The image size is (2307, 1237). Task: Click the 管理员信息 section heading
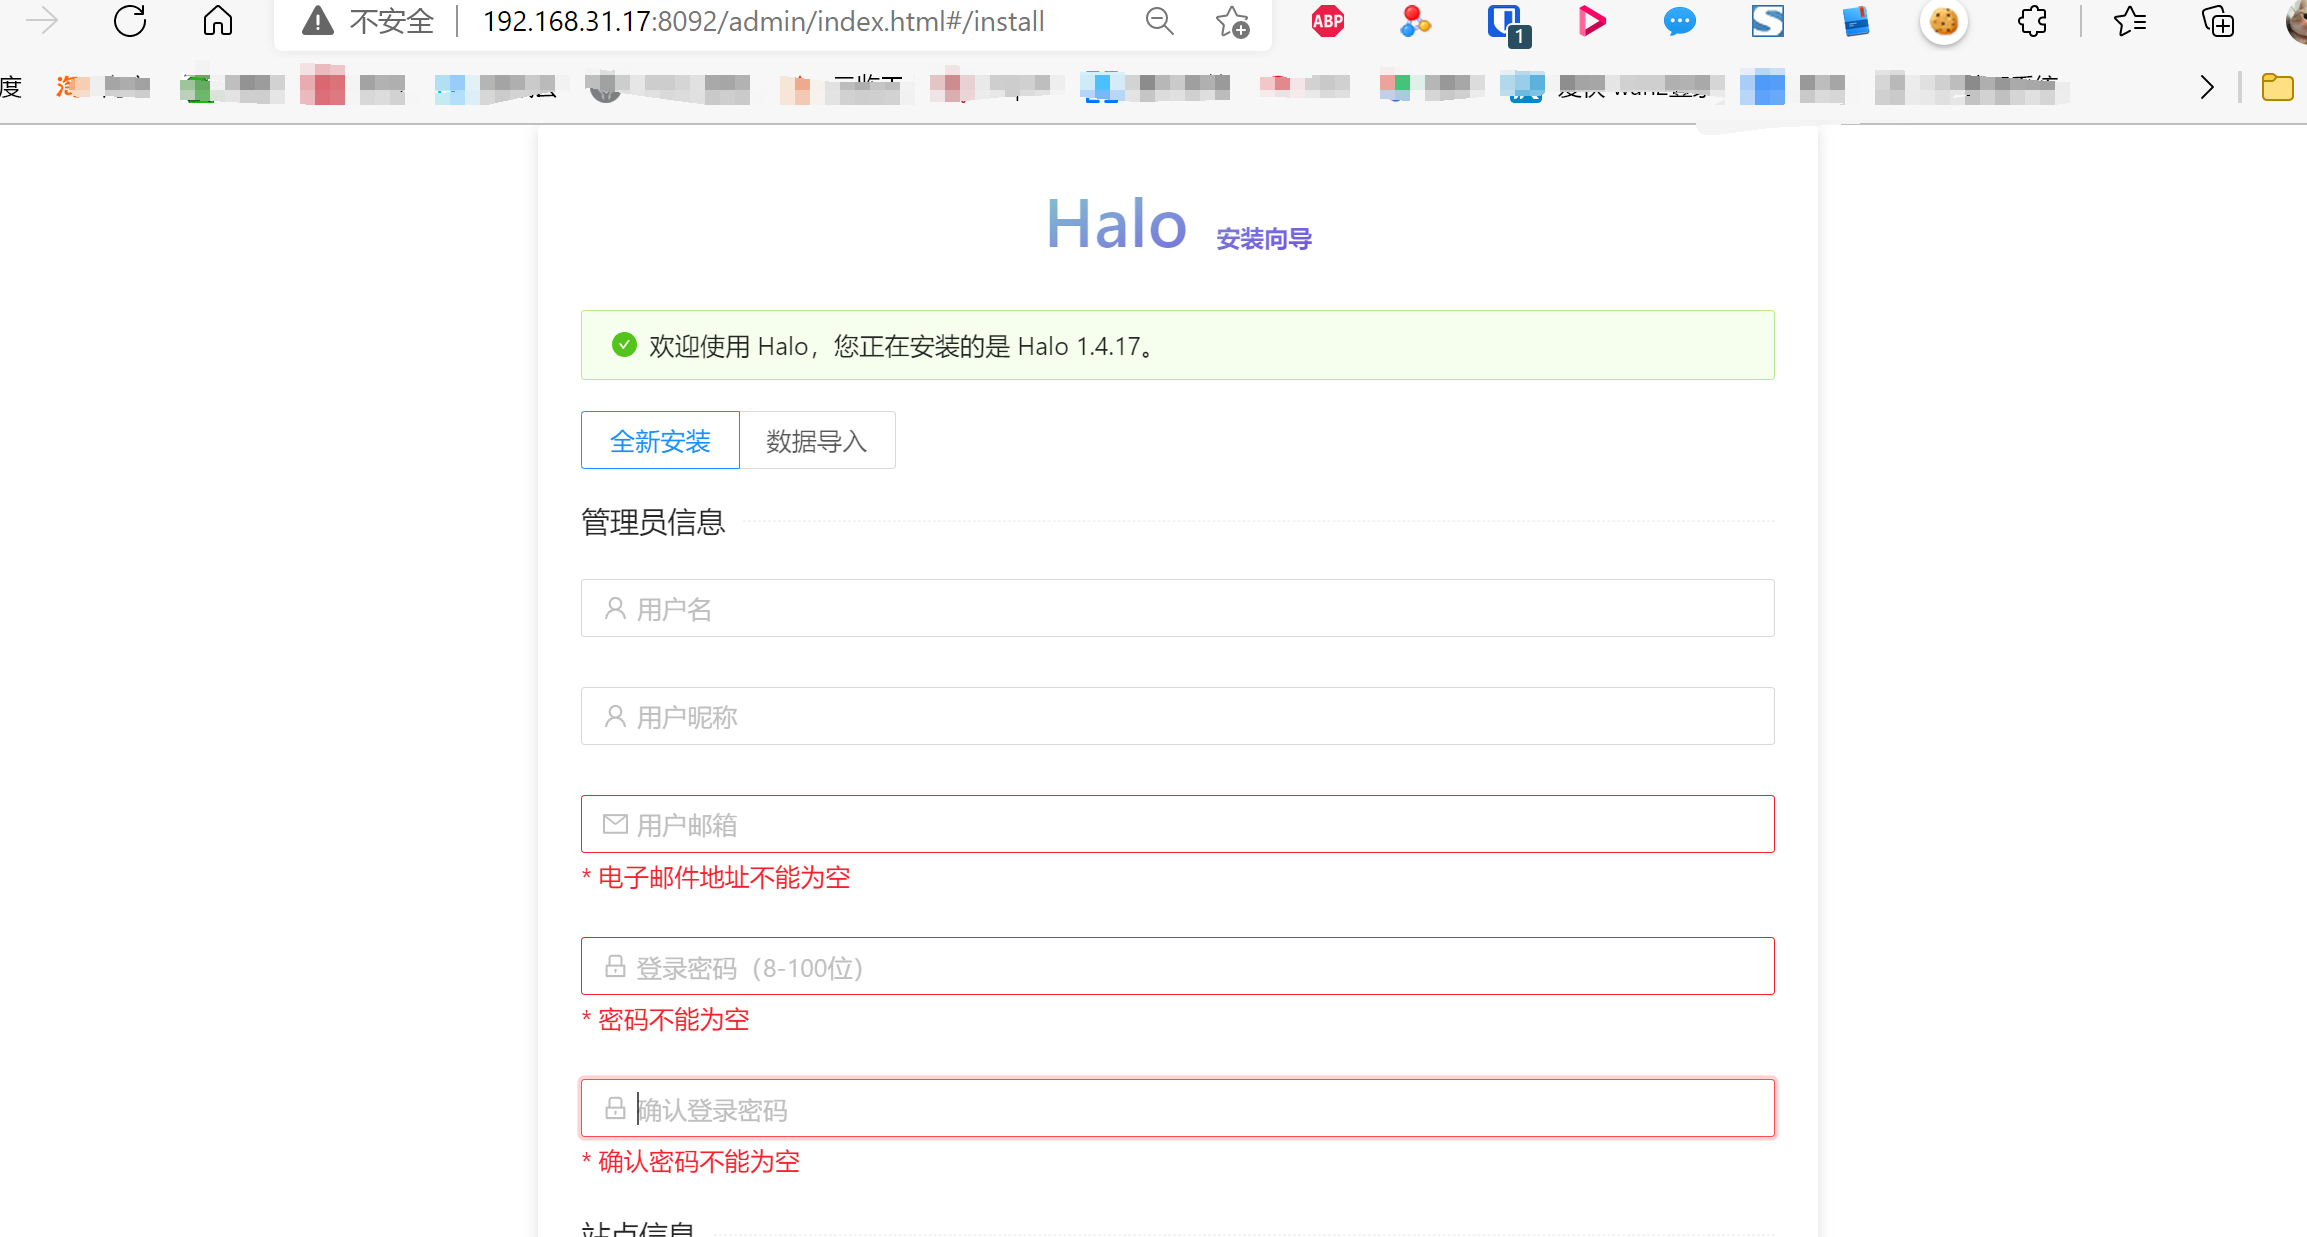pos(653,522)
